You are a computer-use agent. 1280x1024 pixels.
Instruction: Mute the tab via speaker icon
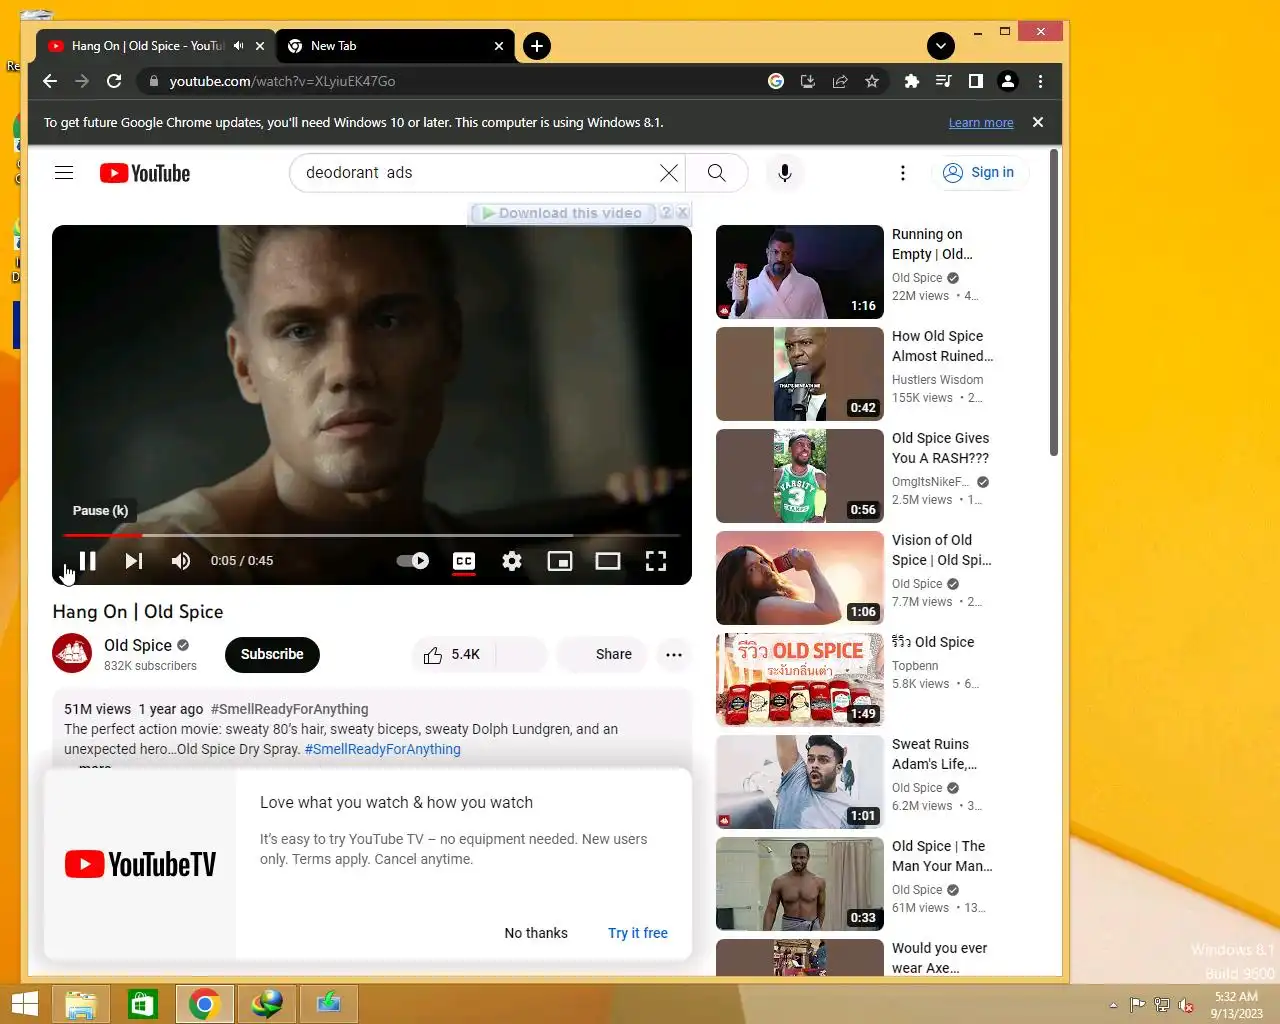(x=238, y=46)
